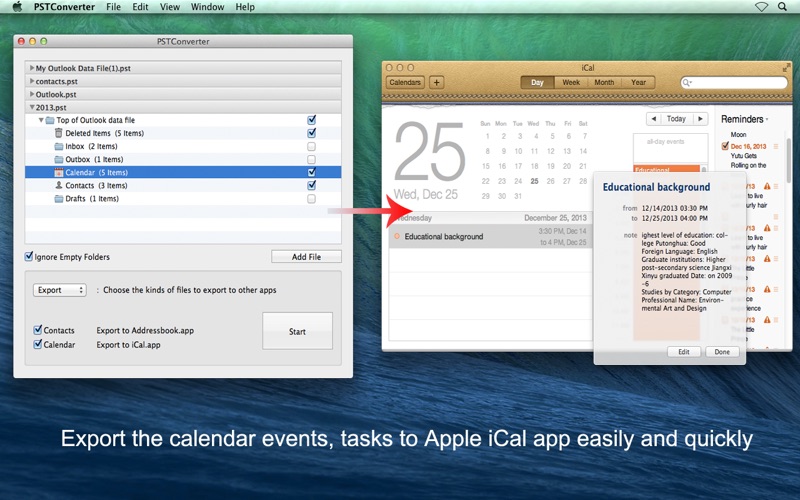Click the Calendar folder icon

[x=59, y=172]
